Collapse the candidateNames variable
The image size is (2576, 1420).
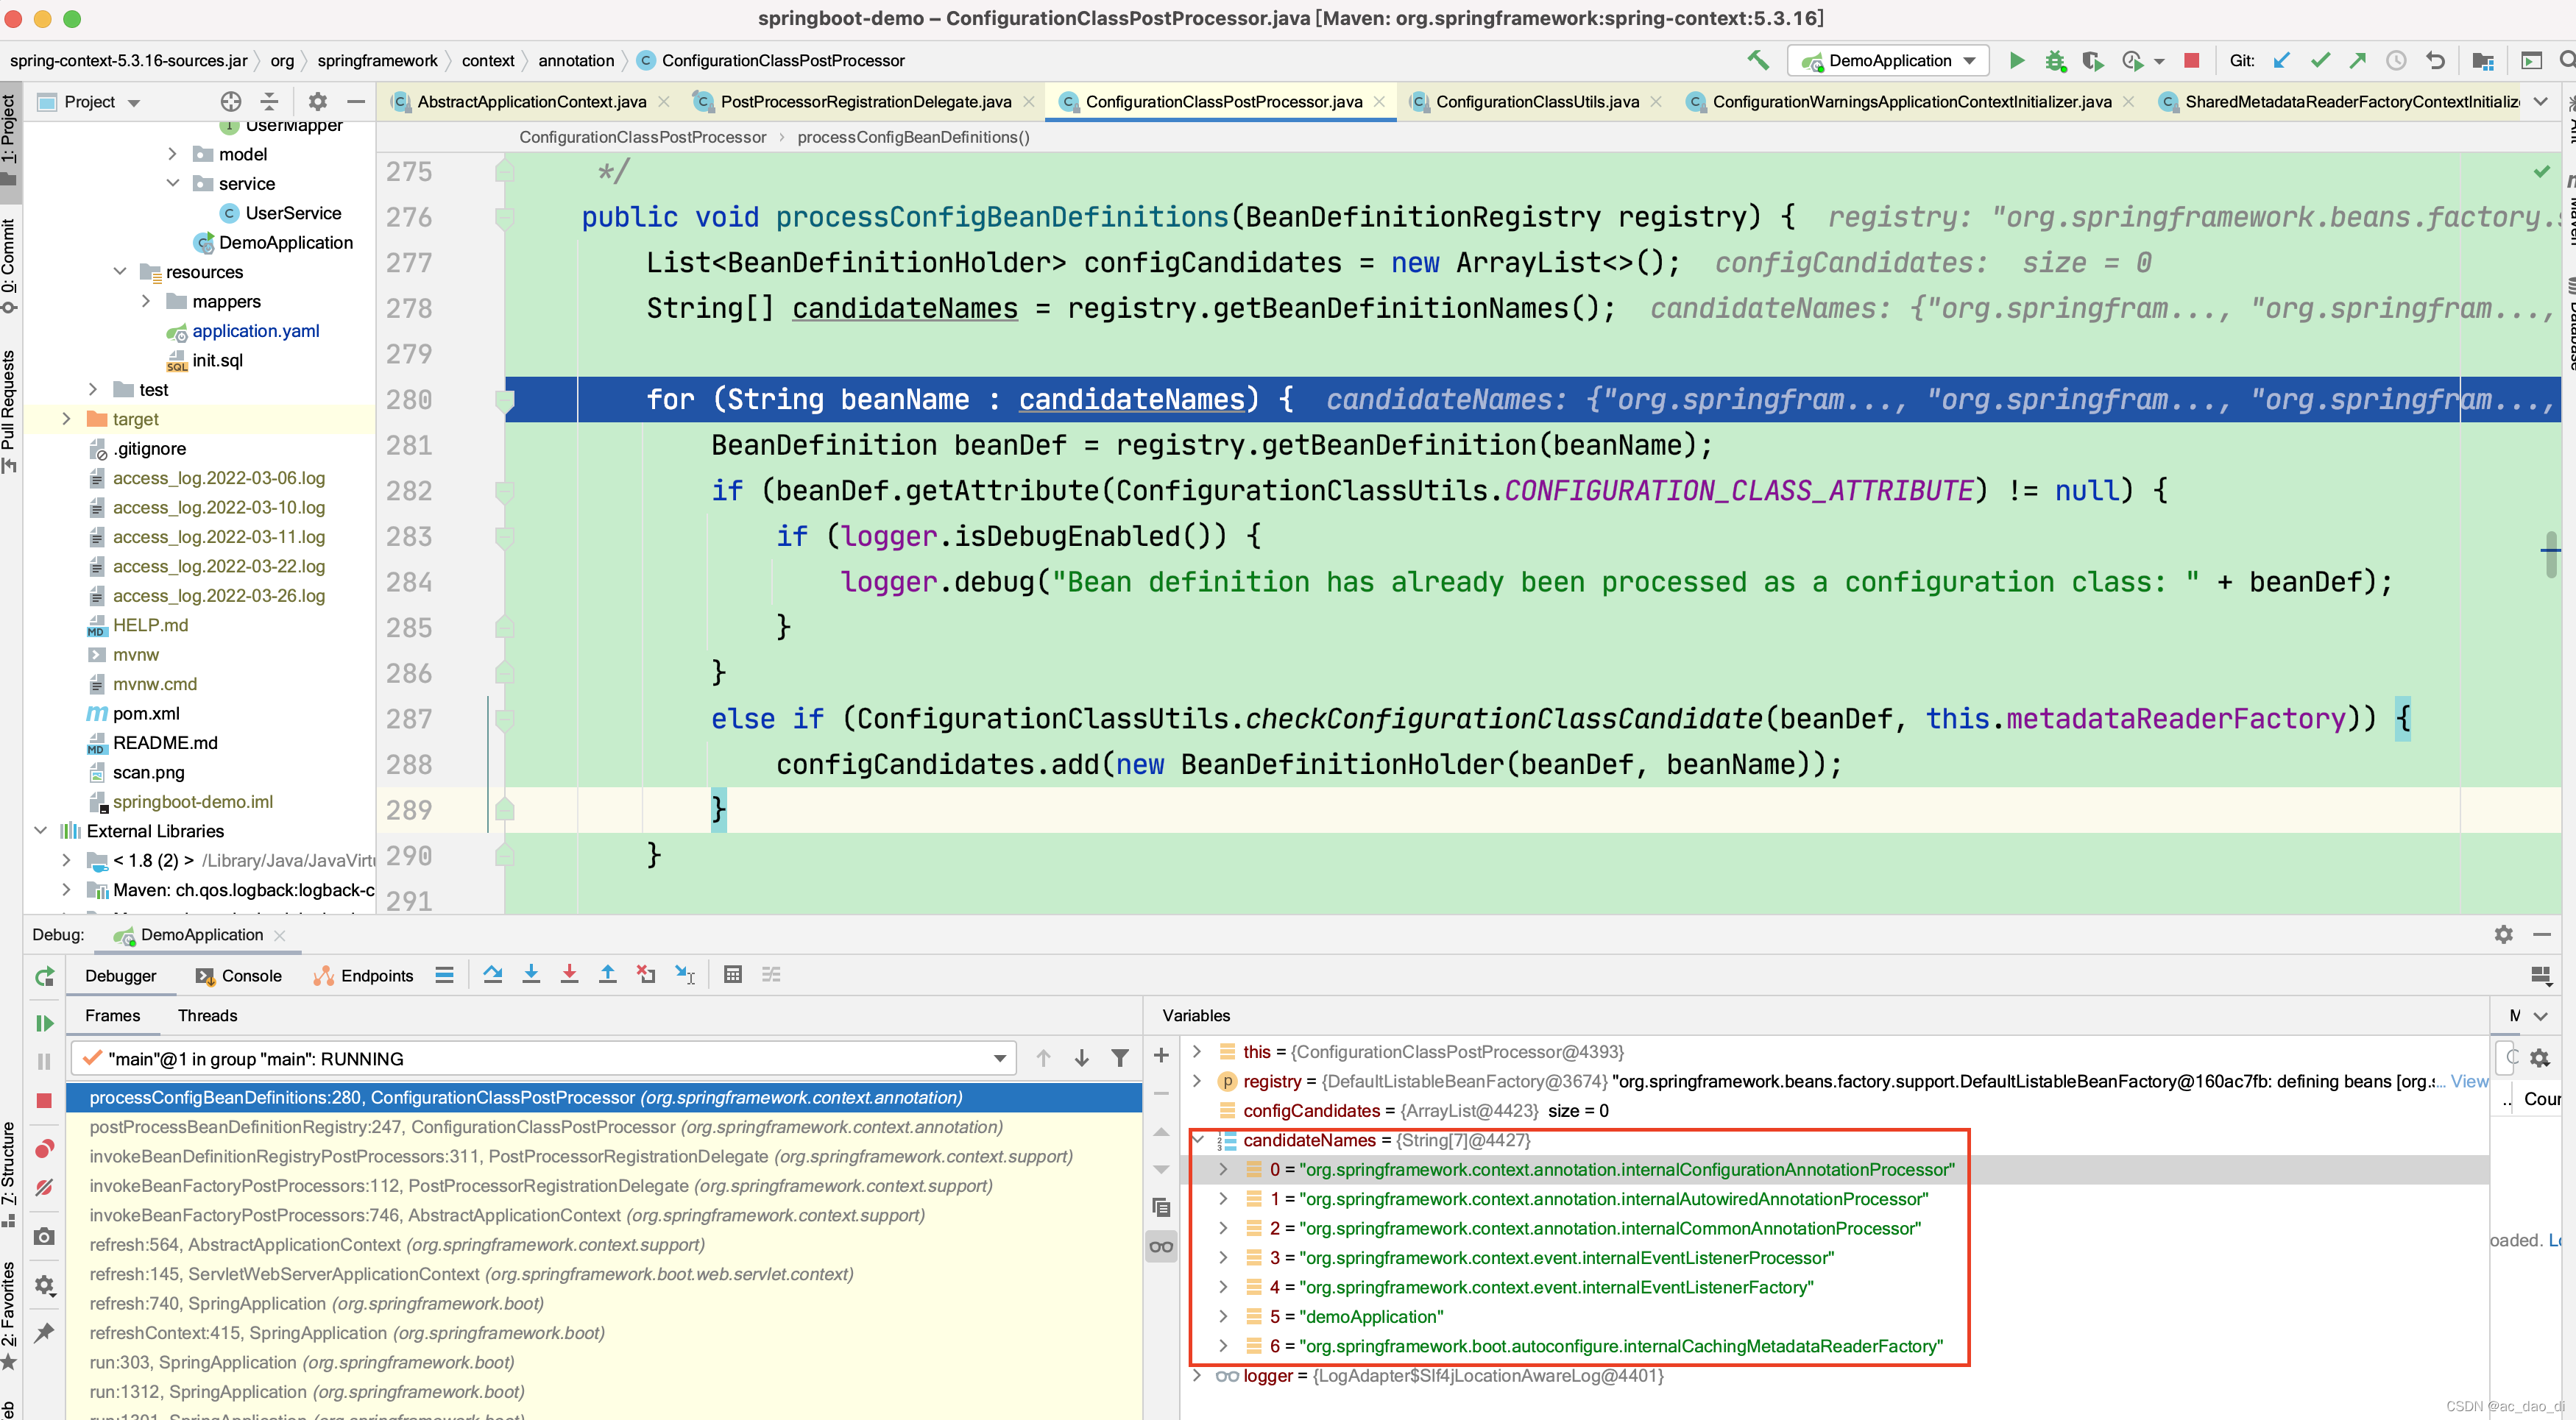tap(1197, 1140)
